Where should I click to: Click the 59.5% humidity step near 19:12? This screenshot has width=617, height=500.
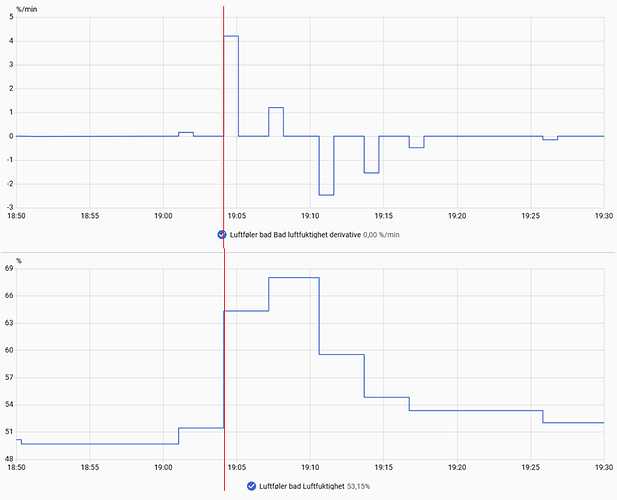click(342, 354)
